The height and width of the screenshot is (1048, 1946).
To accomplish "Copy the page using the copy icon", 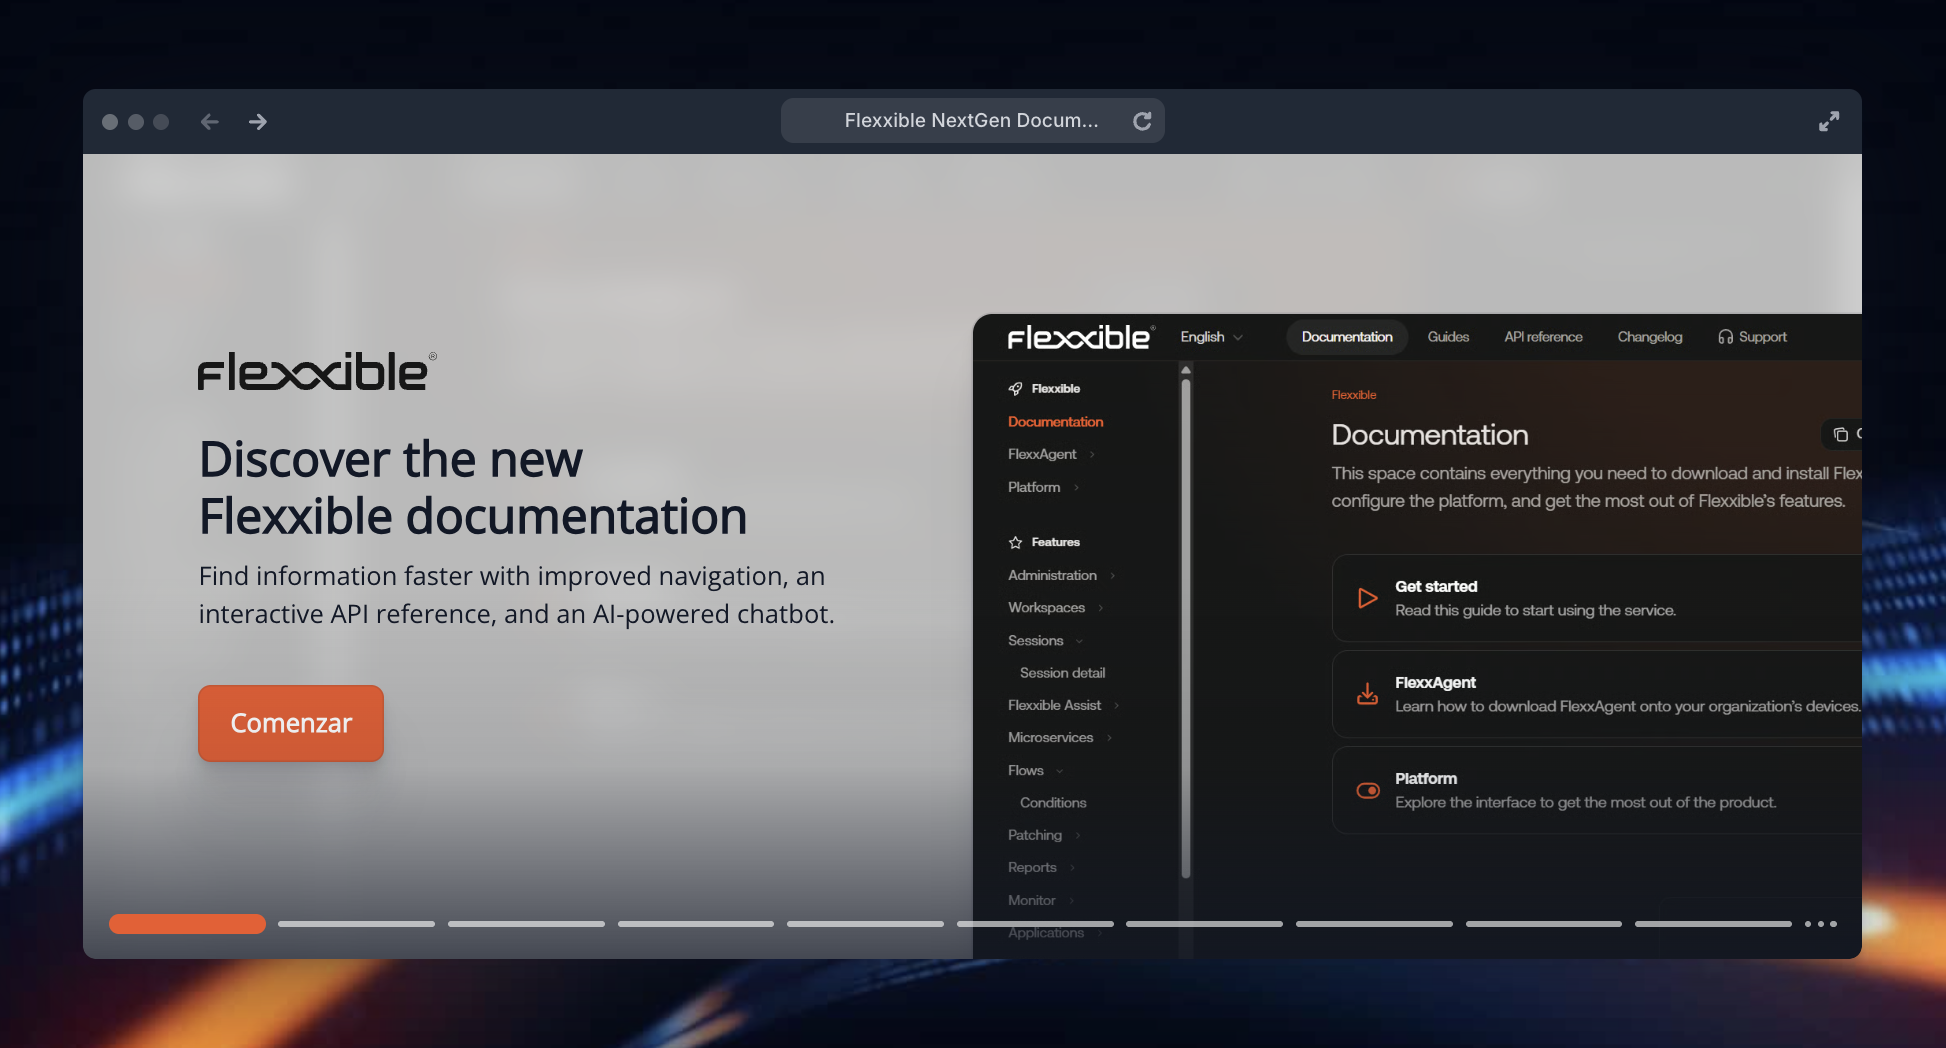I will coord(1840,434).
